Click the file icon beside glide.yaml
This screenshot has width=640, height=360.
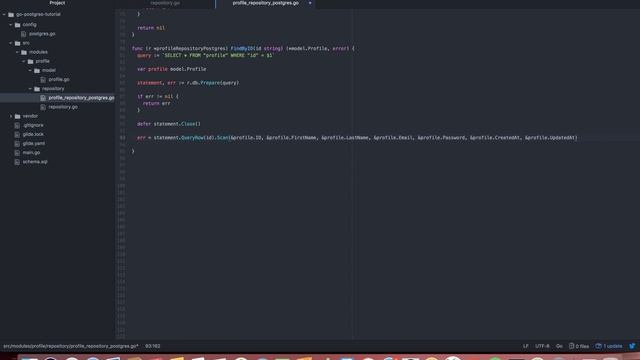[17, 144]
